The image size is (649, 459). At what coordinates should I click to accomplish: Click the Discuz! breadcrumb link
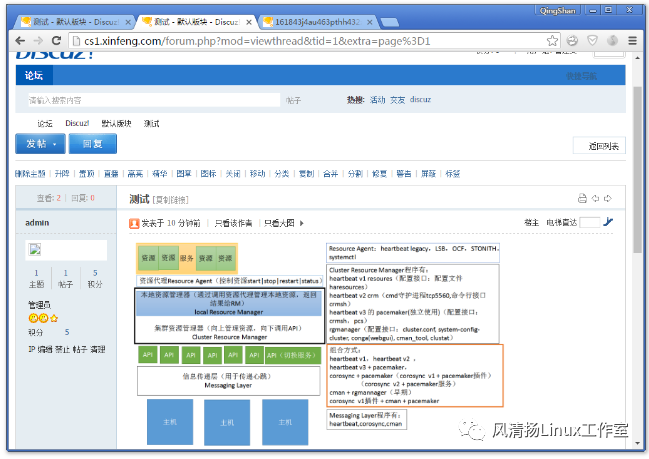click(77, 123)
